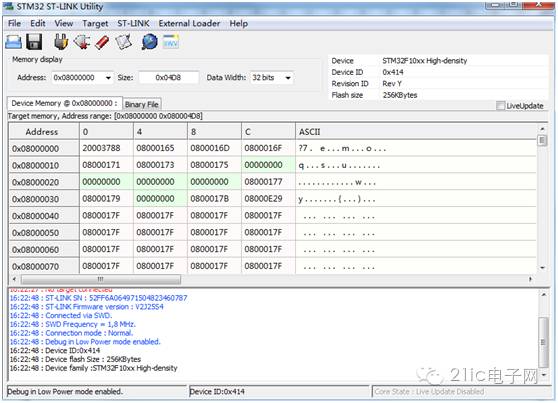Screen dimensions: 558x403
Task: Click the log panel scroll up arrow
Action: coord(543,294)
